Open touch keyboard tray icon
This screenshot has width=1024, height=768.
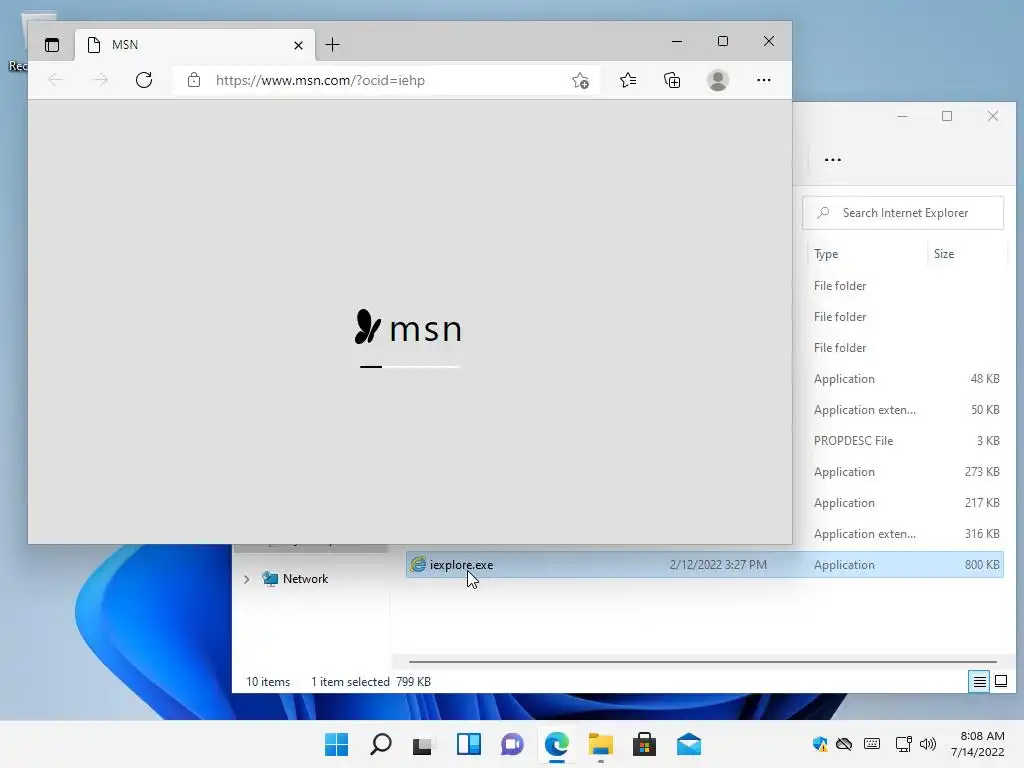[872, 744]
